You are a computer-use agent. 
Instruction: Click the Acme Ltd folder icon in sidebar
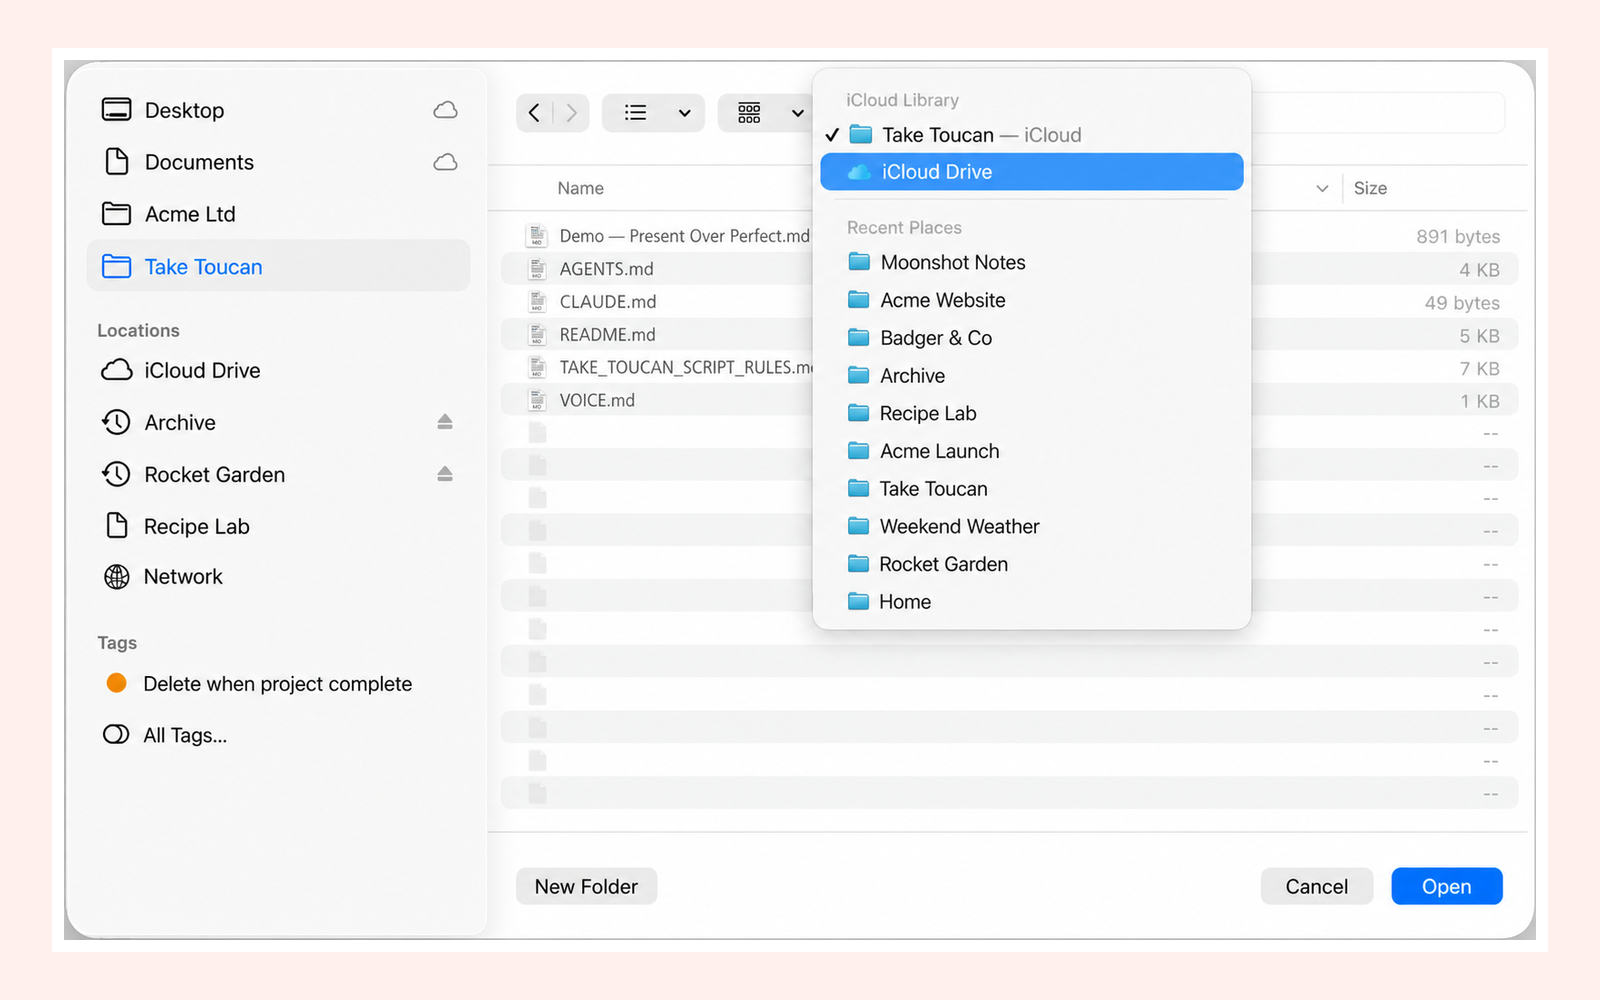(117, 214)
